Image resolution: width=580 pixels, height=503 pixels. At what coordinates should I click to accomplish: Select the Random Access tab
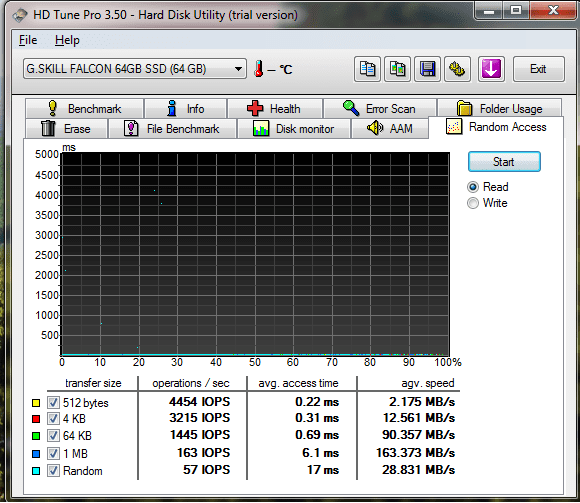(x=496, y=127)
